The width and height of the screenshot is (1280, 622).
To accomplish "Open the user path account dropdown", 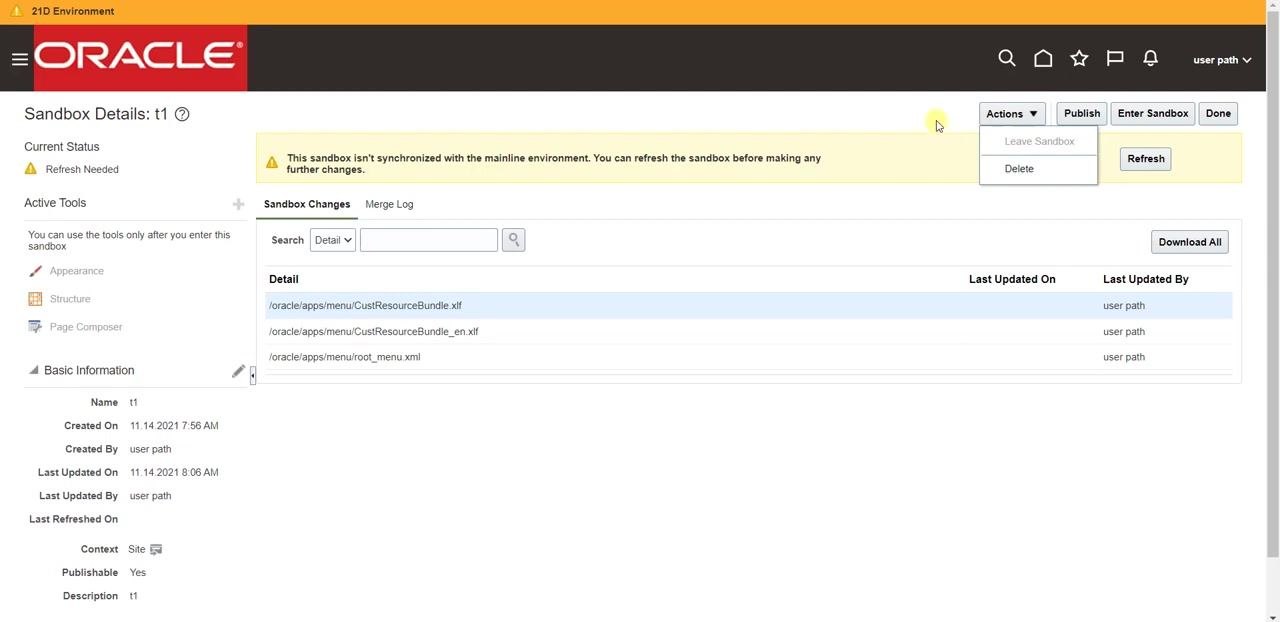I will (1222, 60).
